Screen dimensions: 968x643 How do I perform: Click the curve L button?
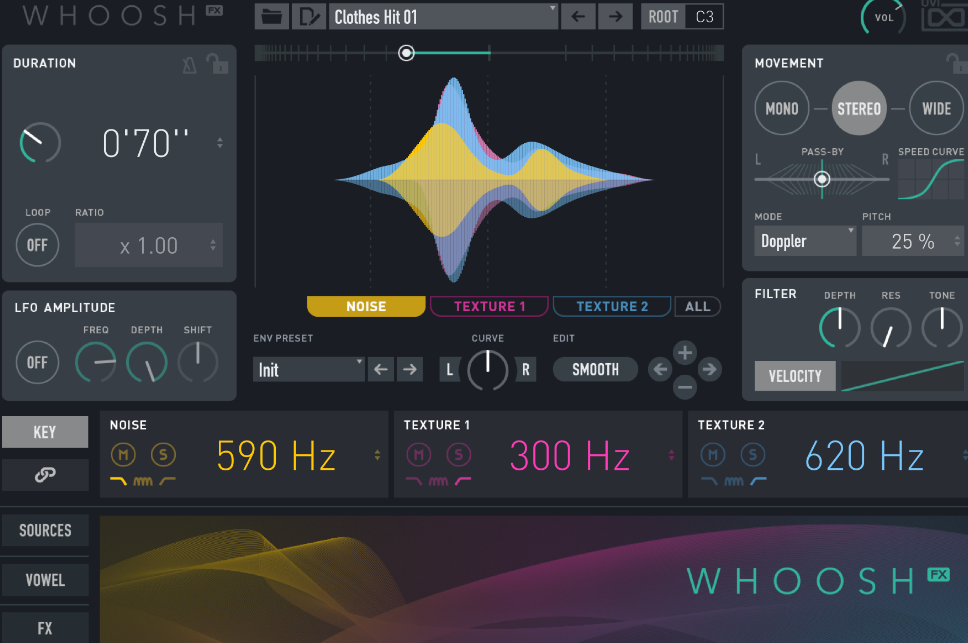[449, 370]
